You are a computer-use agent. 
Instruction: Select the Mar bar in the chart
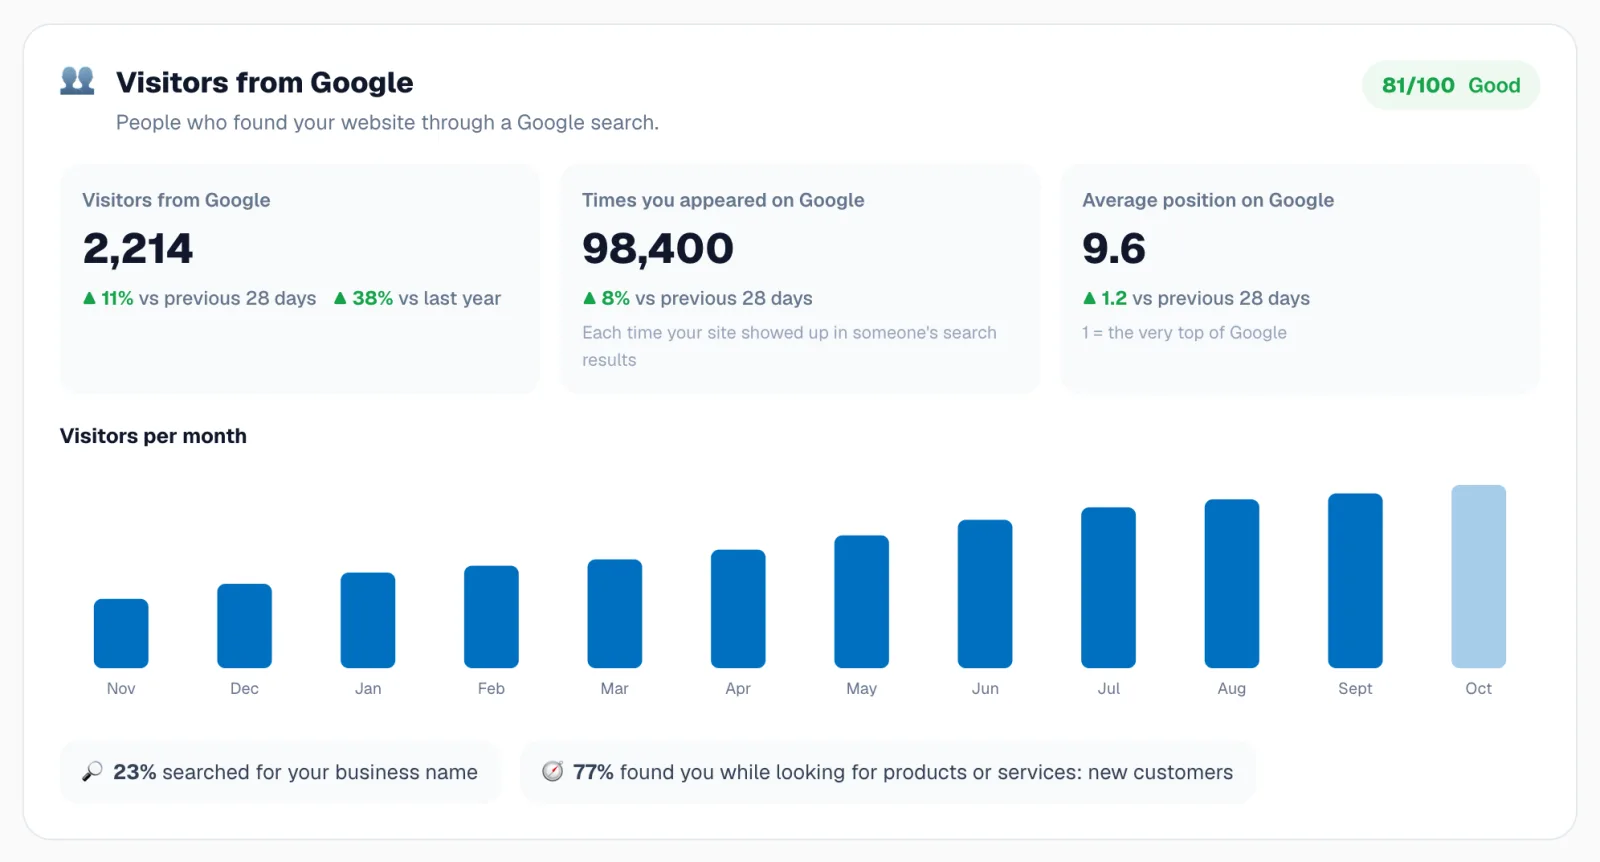coord(615,613)
